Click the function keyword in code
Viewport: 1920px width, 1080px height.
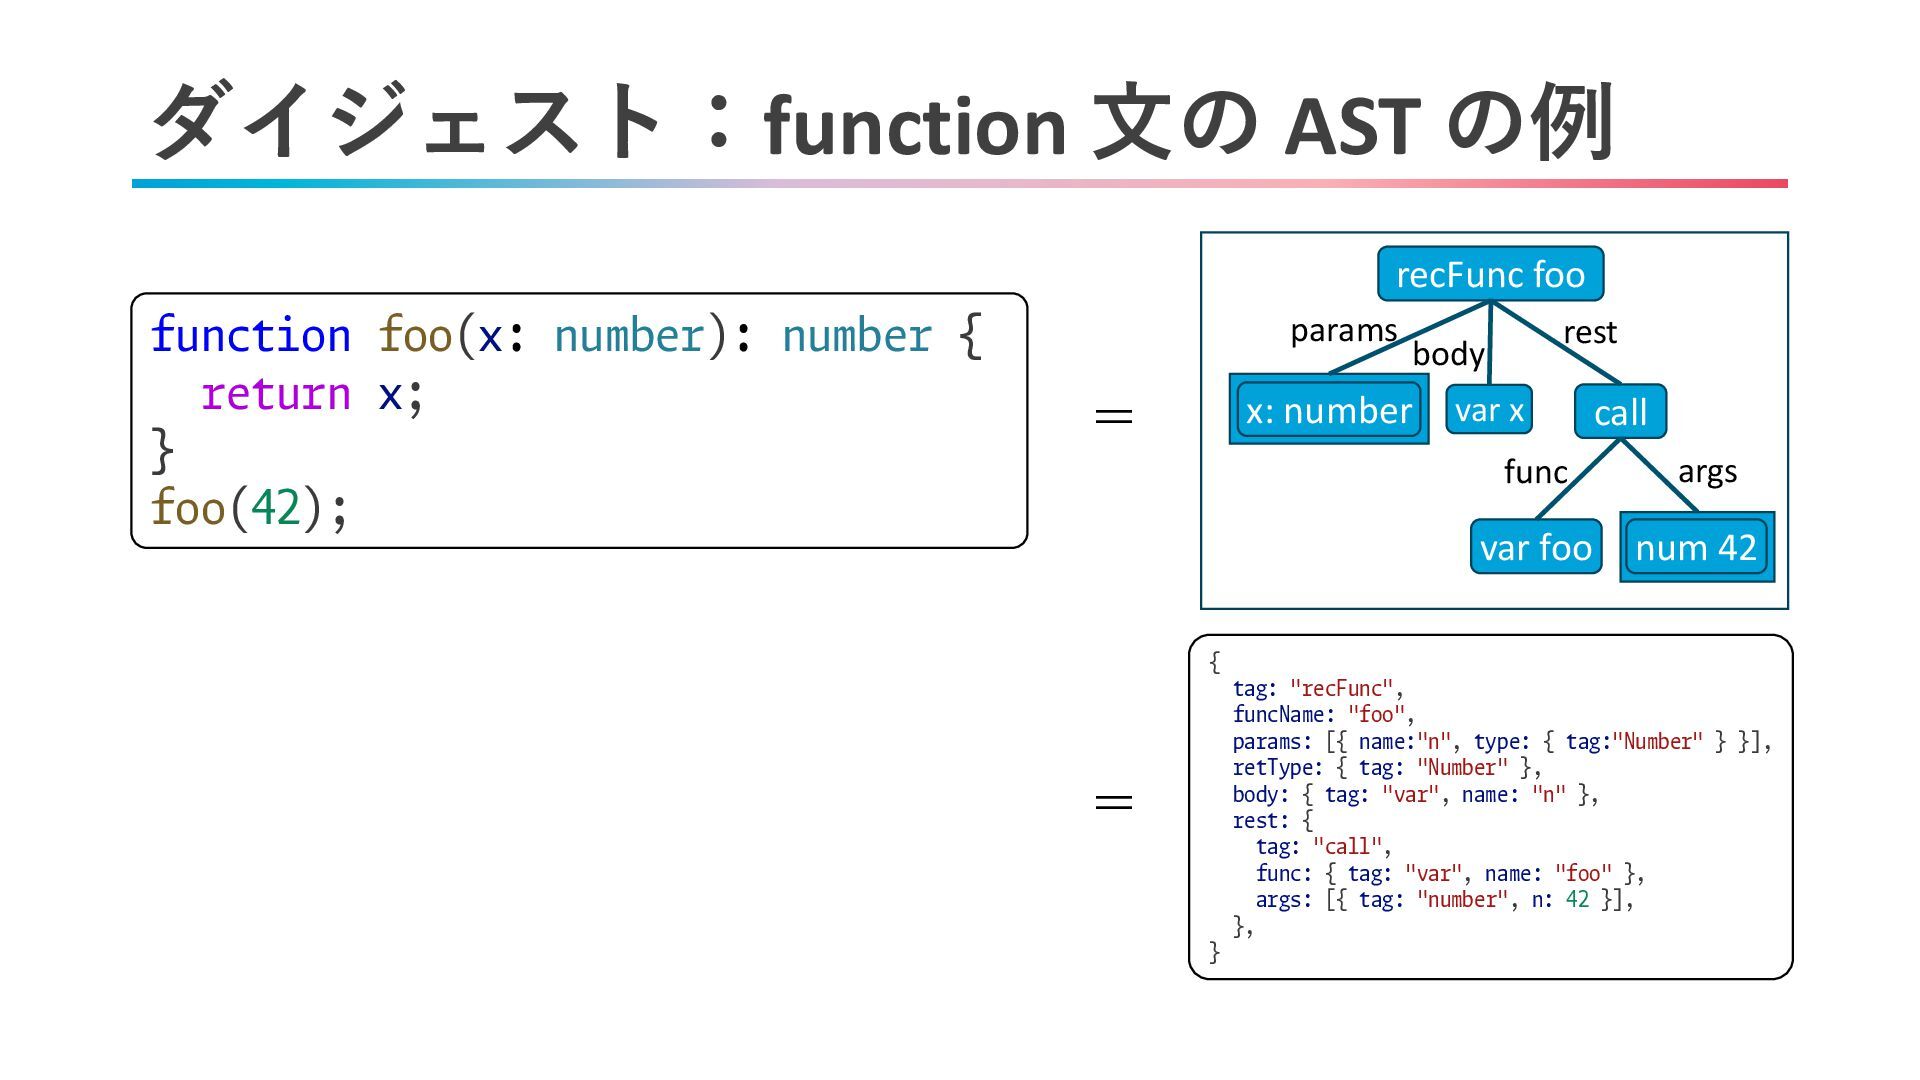[x=251, y=335]
